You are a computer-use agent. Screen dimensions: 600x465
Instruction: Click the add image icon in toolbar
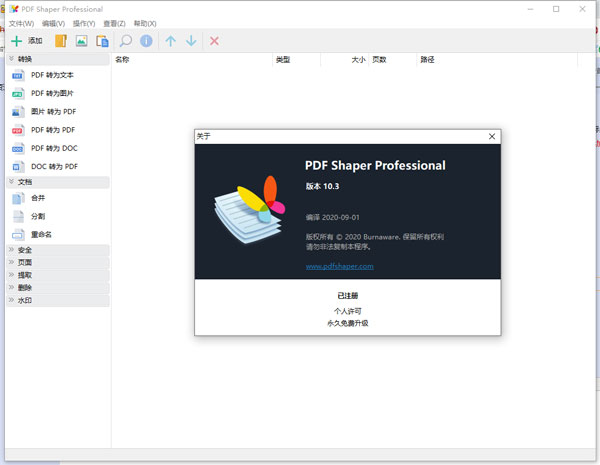pos(82,41)
